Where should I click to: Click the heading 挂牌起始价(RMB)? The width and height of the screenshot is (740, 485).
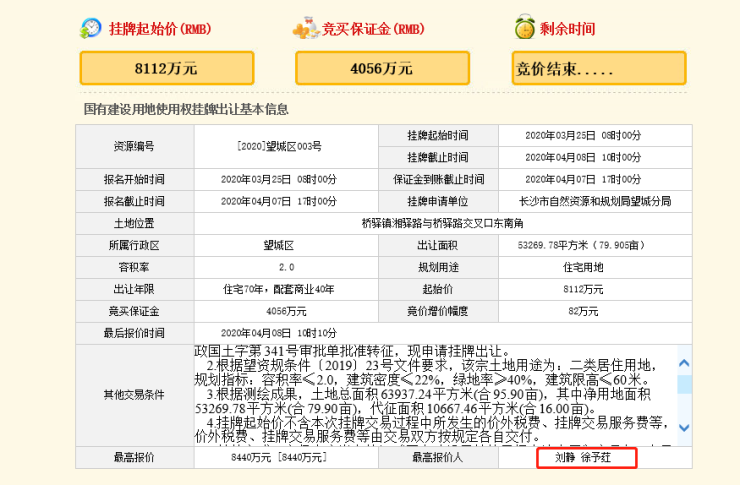point(160,29)
